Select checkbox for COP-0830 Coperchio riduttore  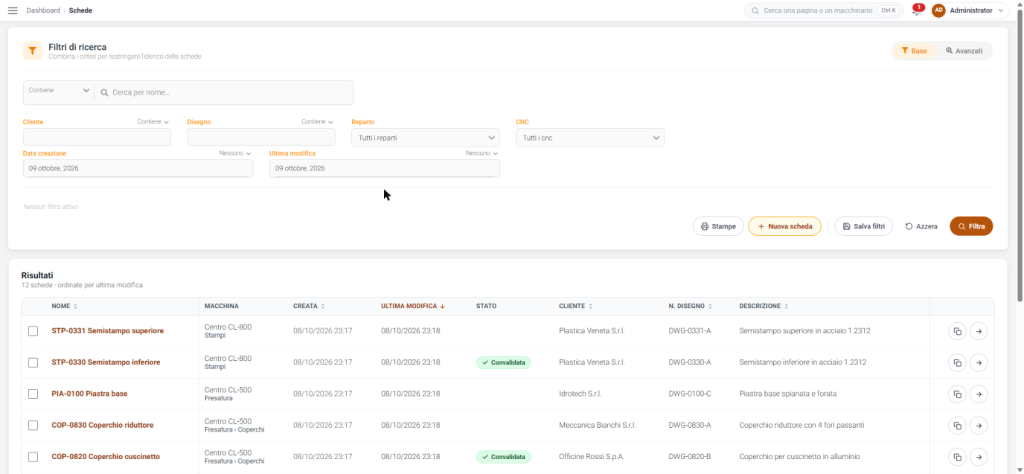point(33,425)
